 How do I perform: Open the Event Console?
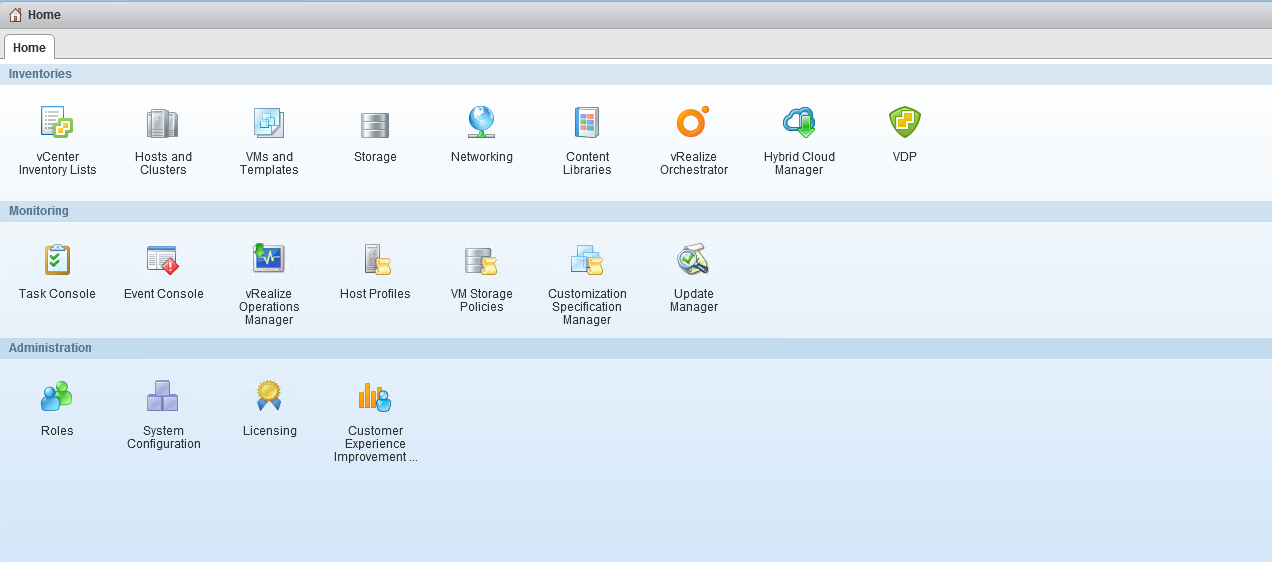[163, 260]
